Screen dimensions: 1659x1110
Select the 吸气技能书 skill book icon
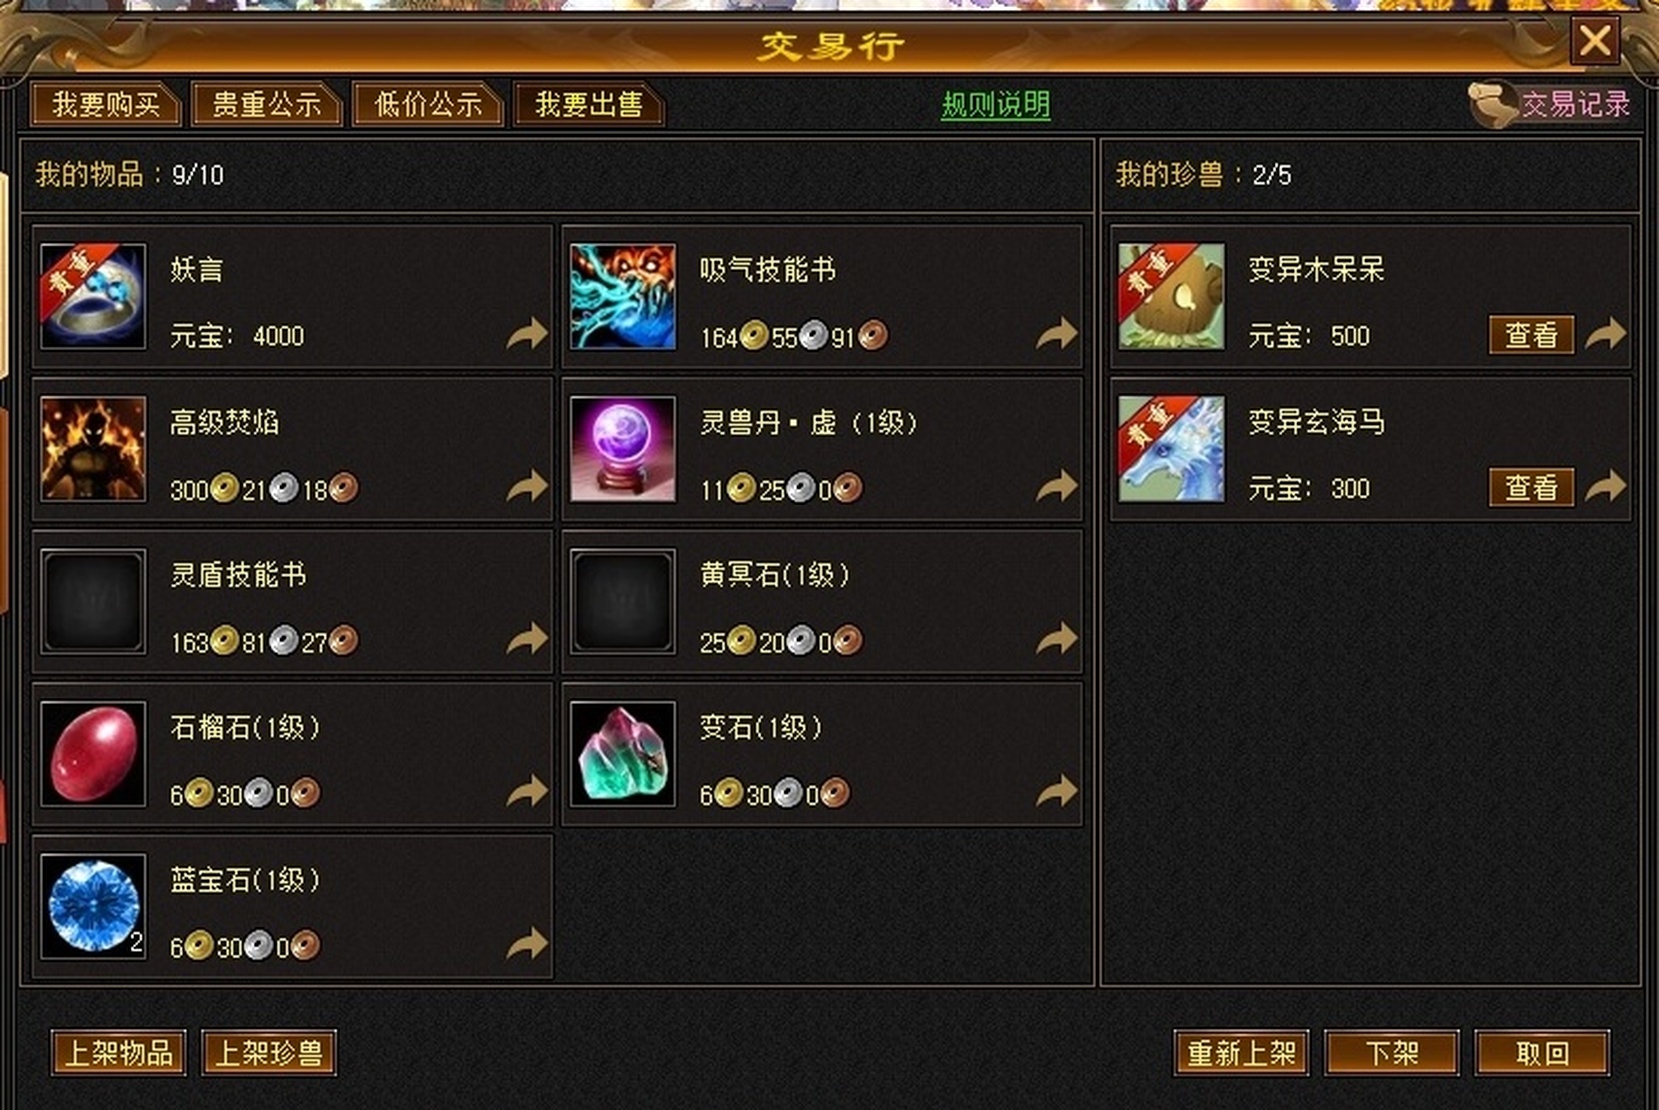pos(623,296)
